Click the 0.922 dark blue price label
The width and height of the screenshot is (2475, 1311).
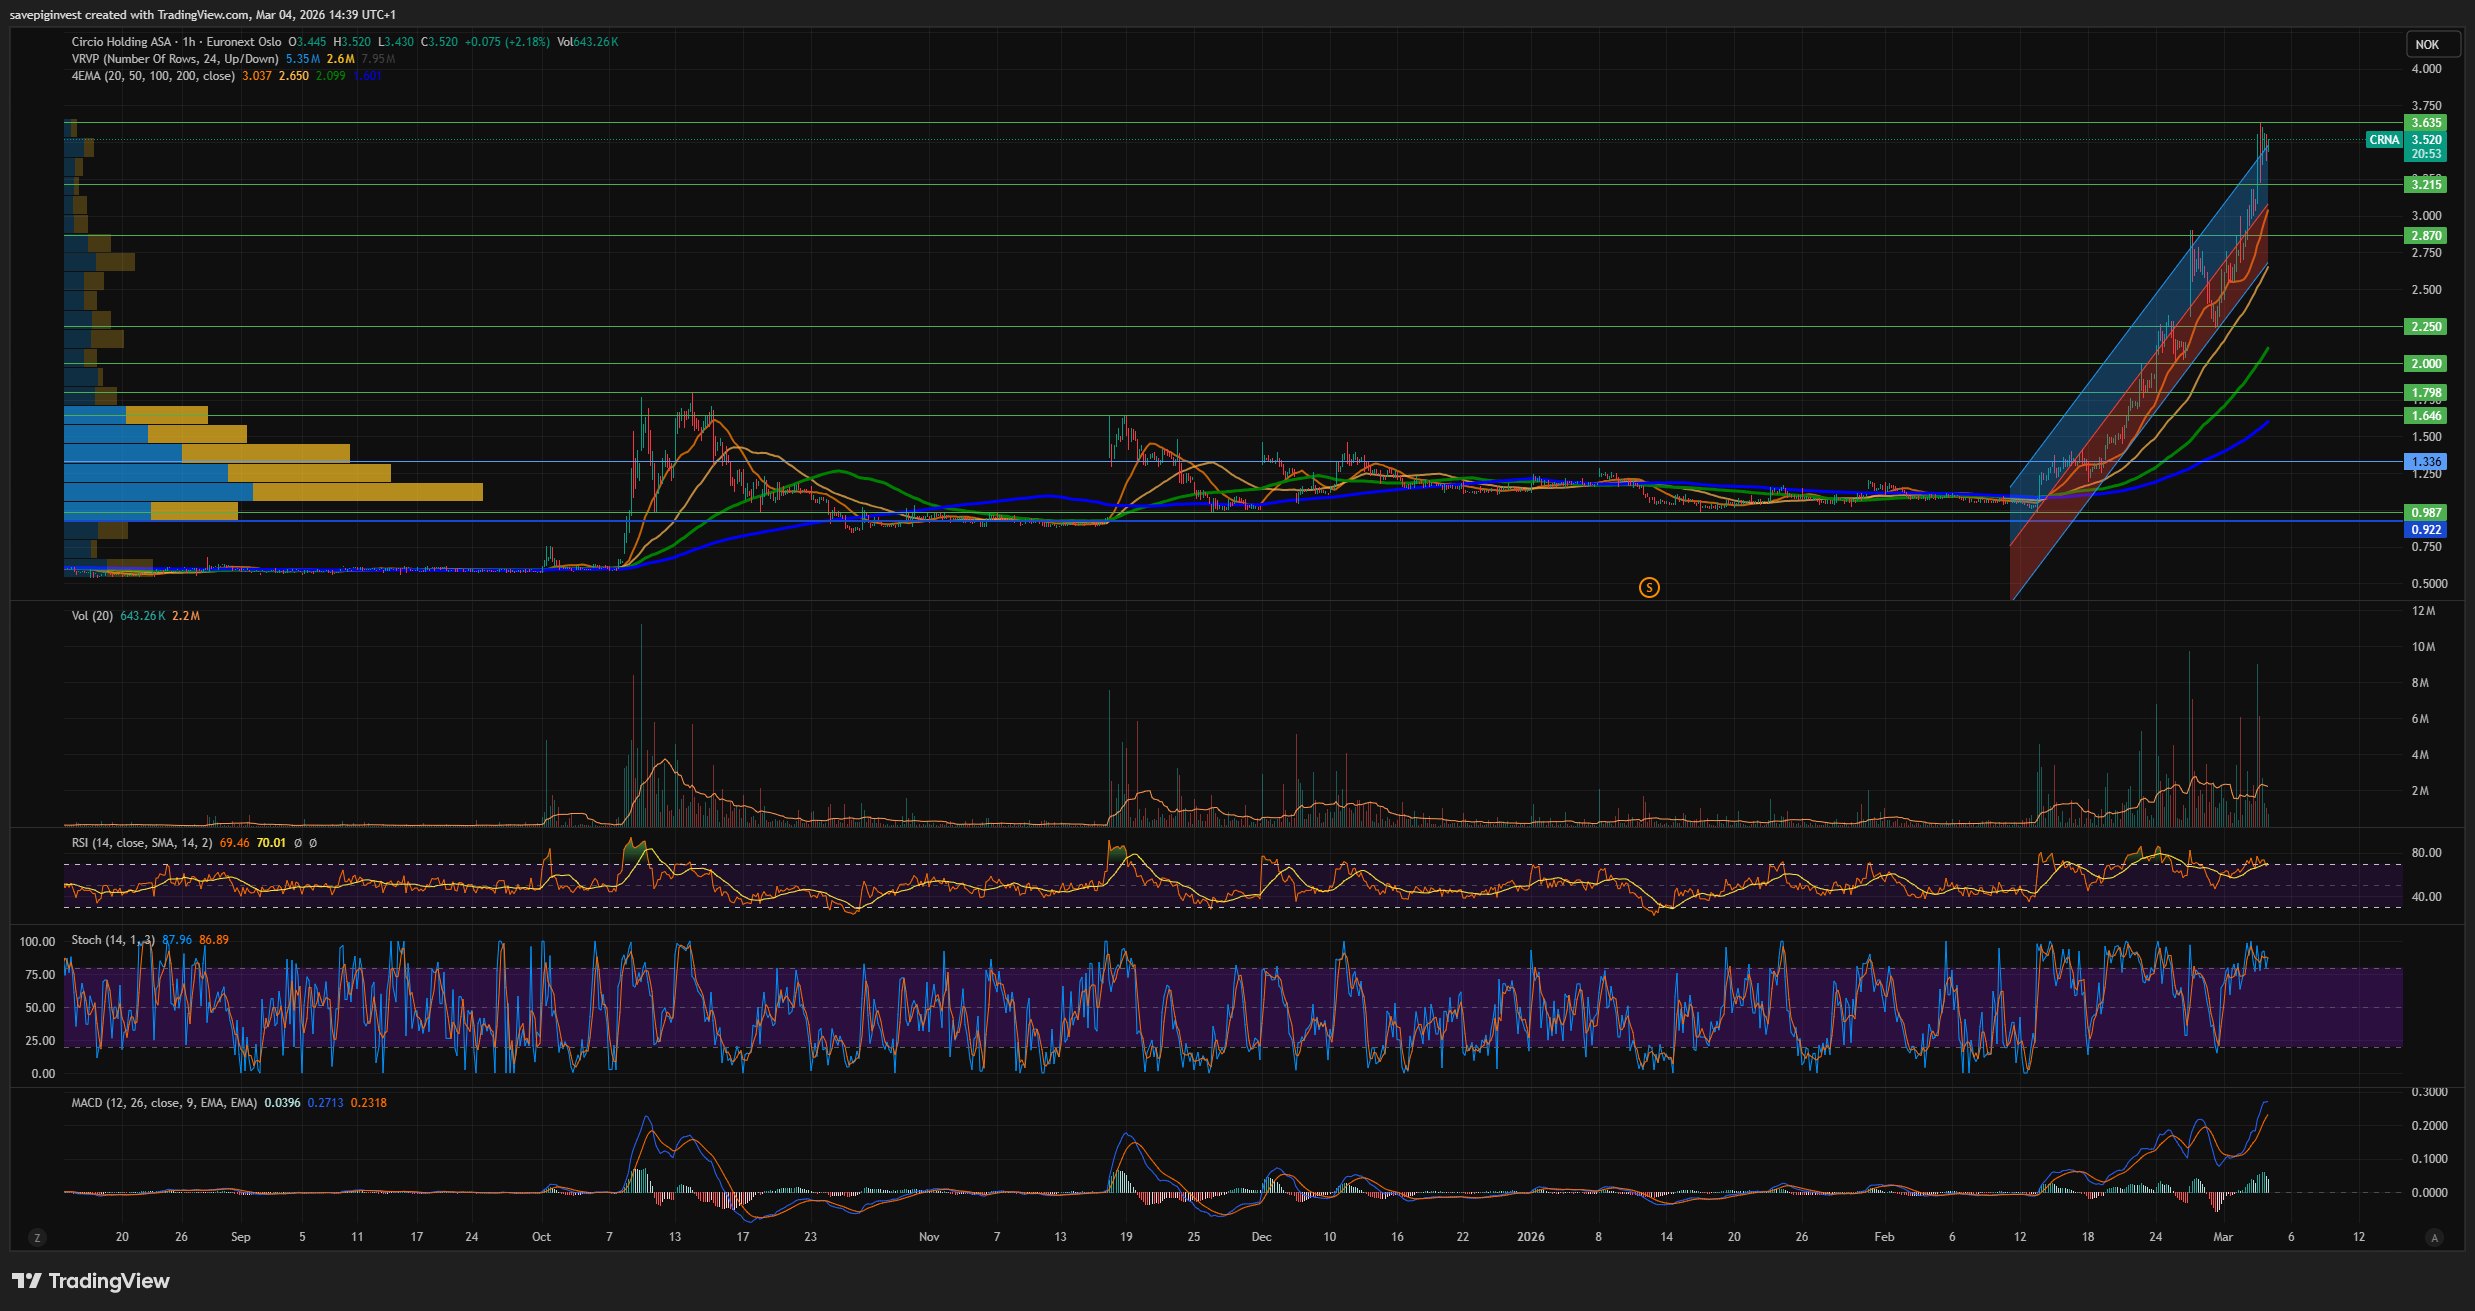[2425, 530]
